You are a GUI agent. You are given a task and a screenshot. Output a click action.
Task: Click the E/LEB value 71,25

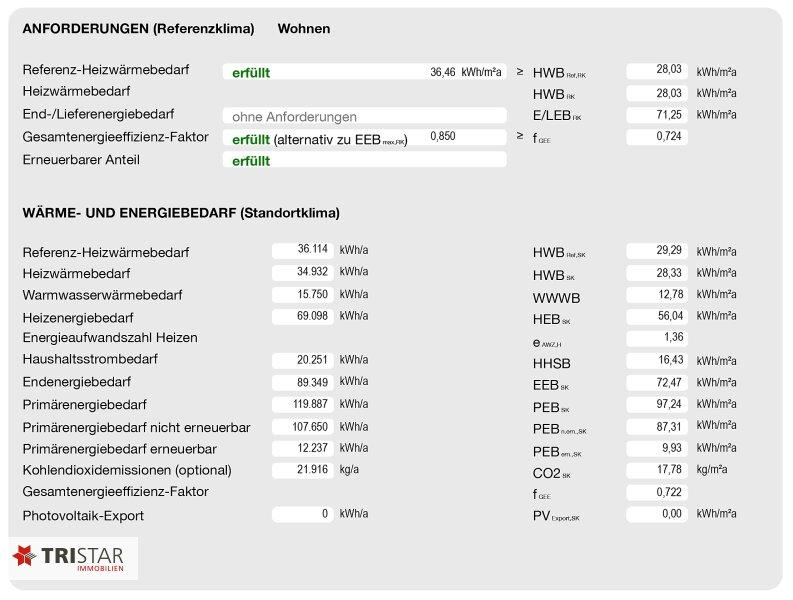point(657,115)
